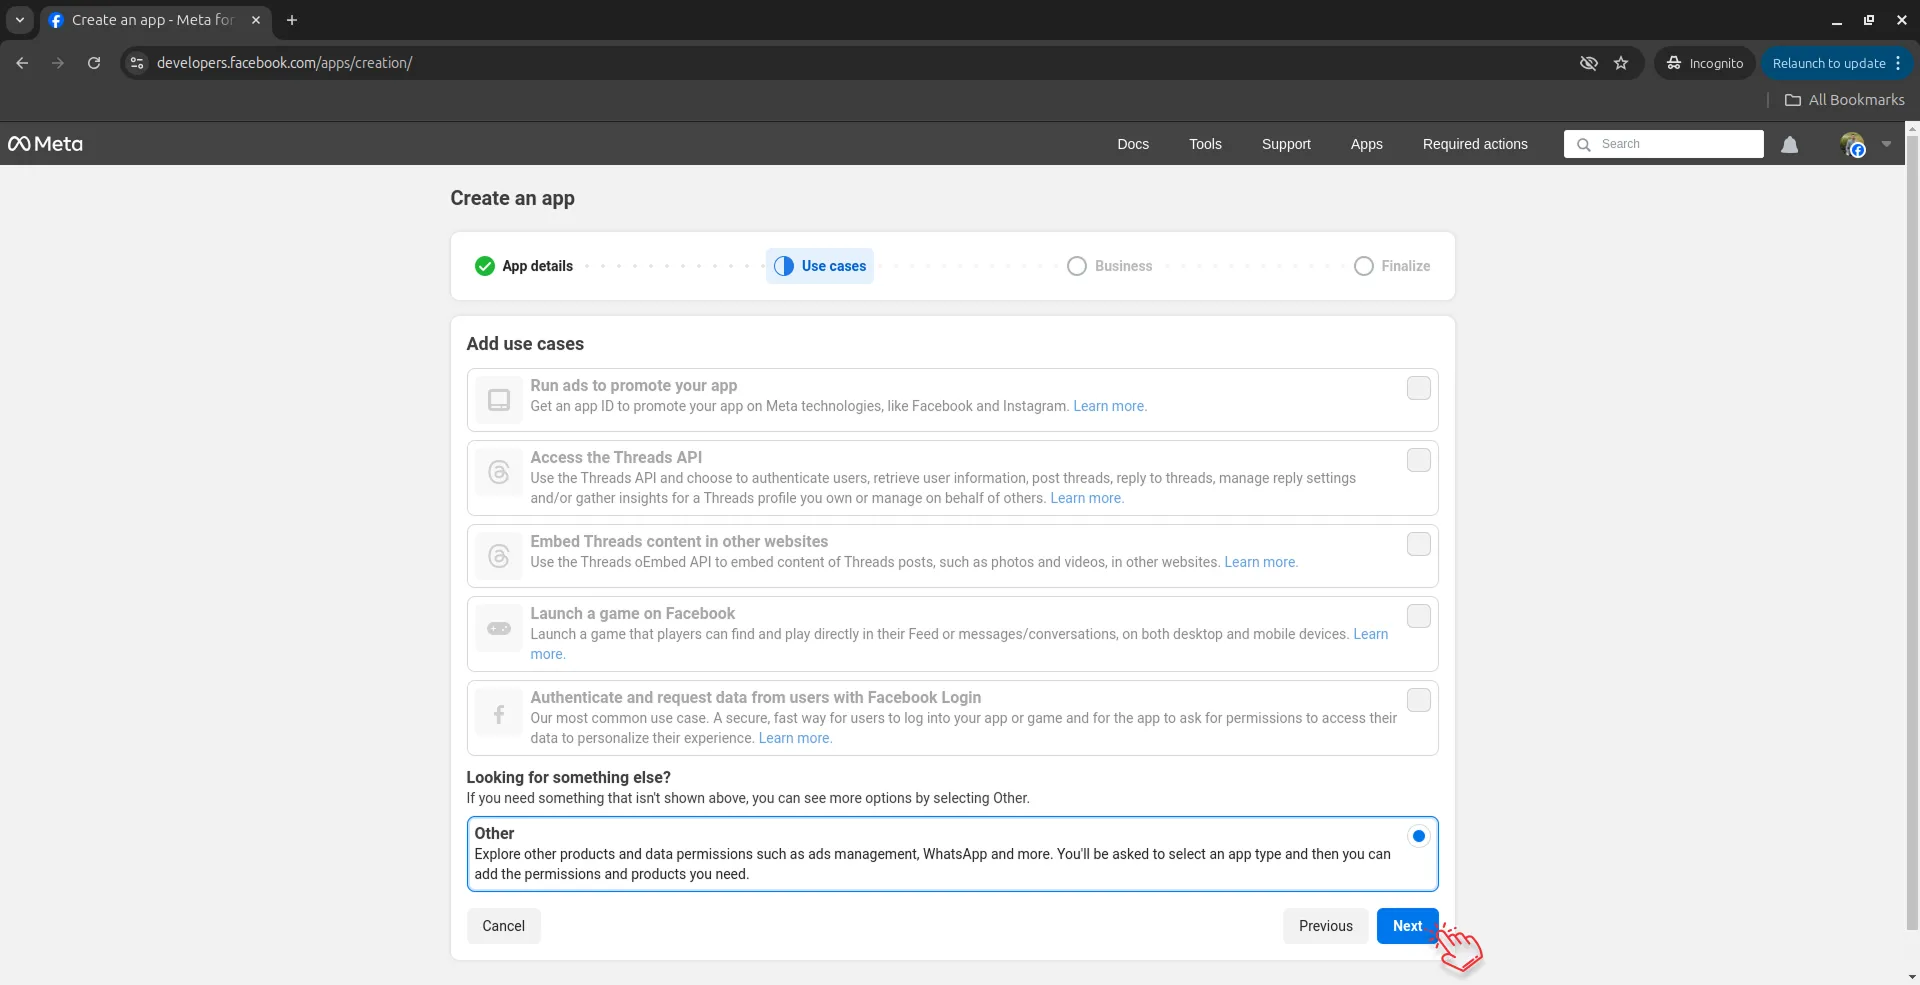Click the Facebook icon beside Facebook Login use case

click(x=498, y=712)
